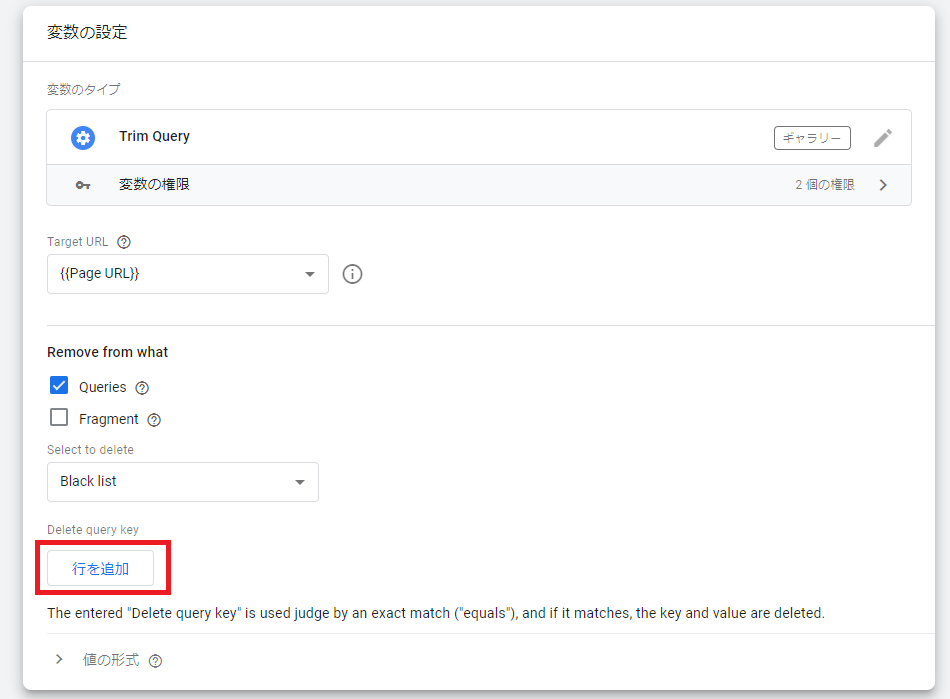The width and height of the screenshot is (950, 699).
Task: Open the help icon next to Fragment
Action: 154,420
